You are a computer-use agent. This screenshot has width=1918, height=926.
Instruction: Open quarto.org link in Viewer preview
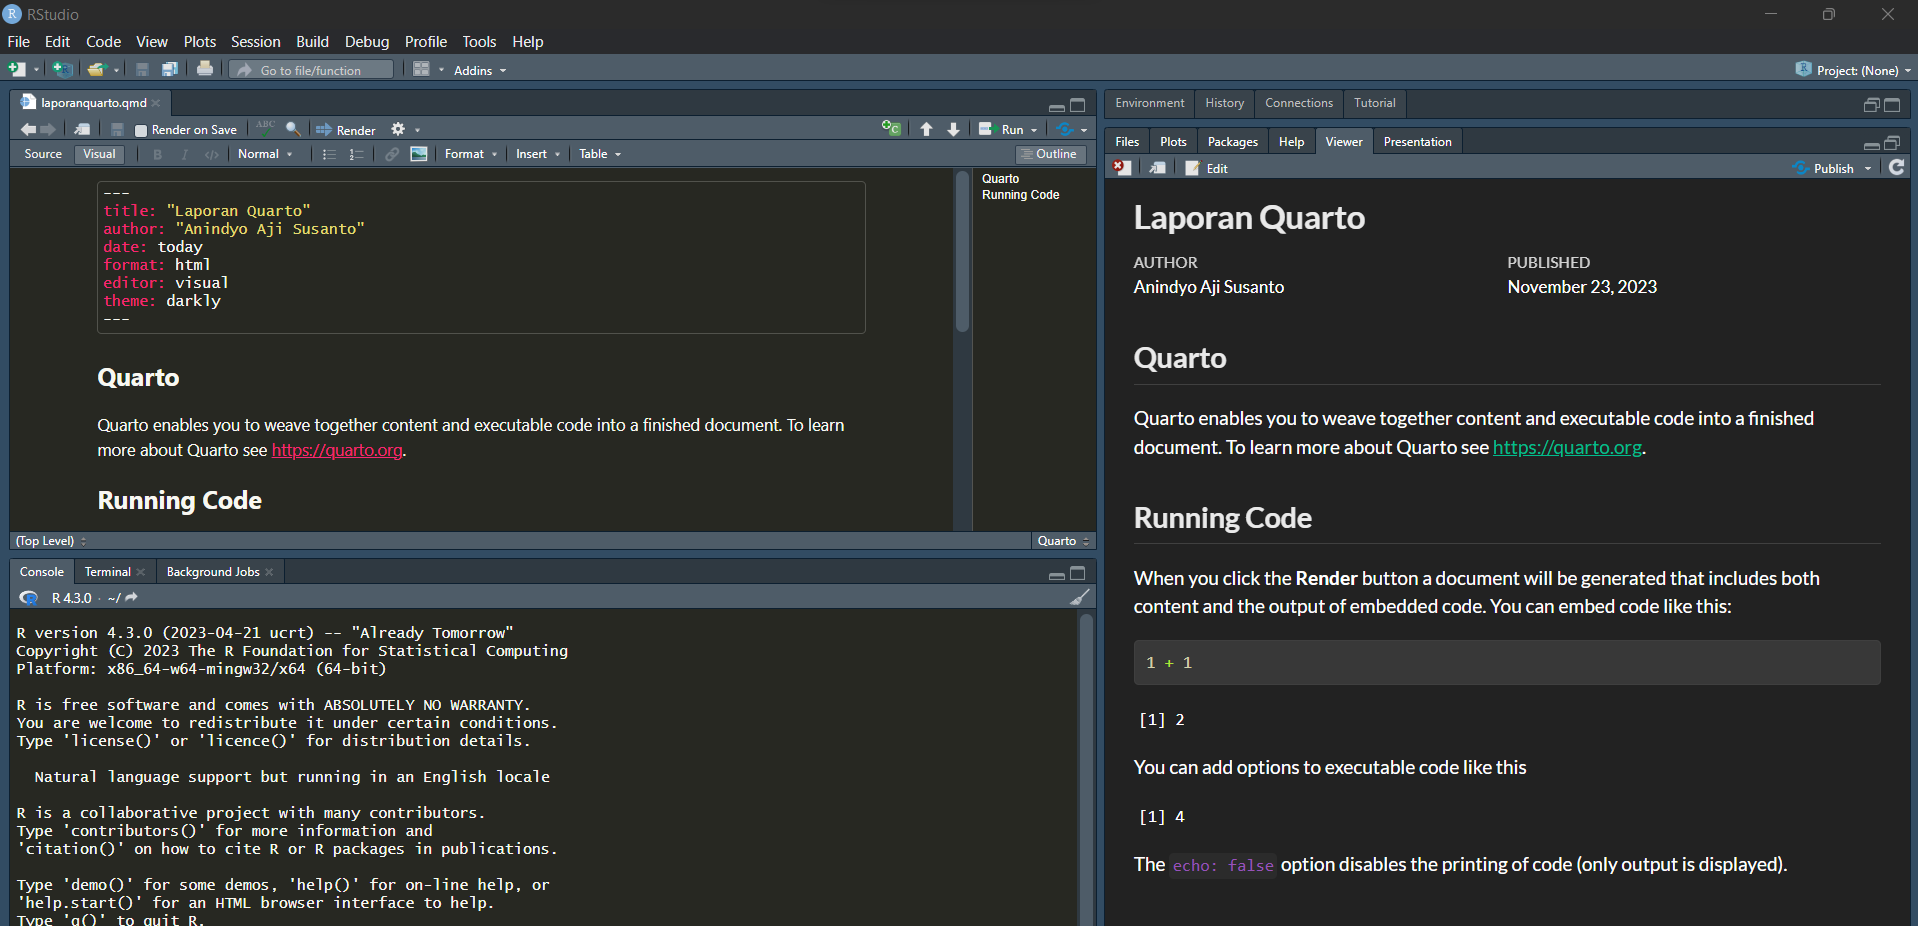[x=1567, y=447]
